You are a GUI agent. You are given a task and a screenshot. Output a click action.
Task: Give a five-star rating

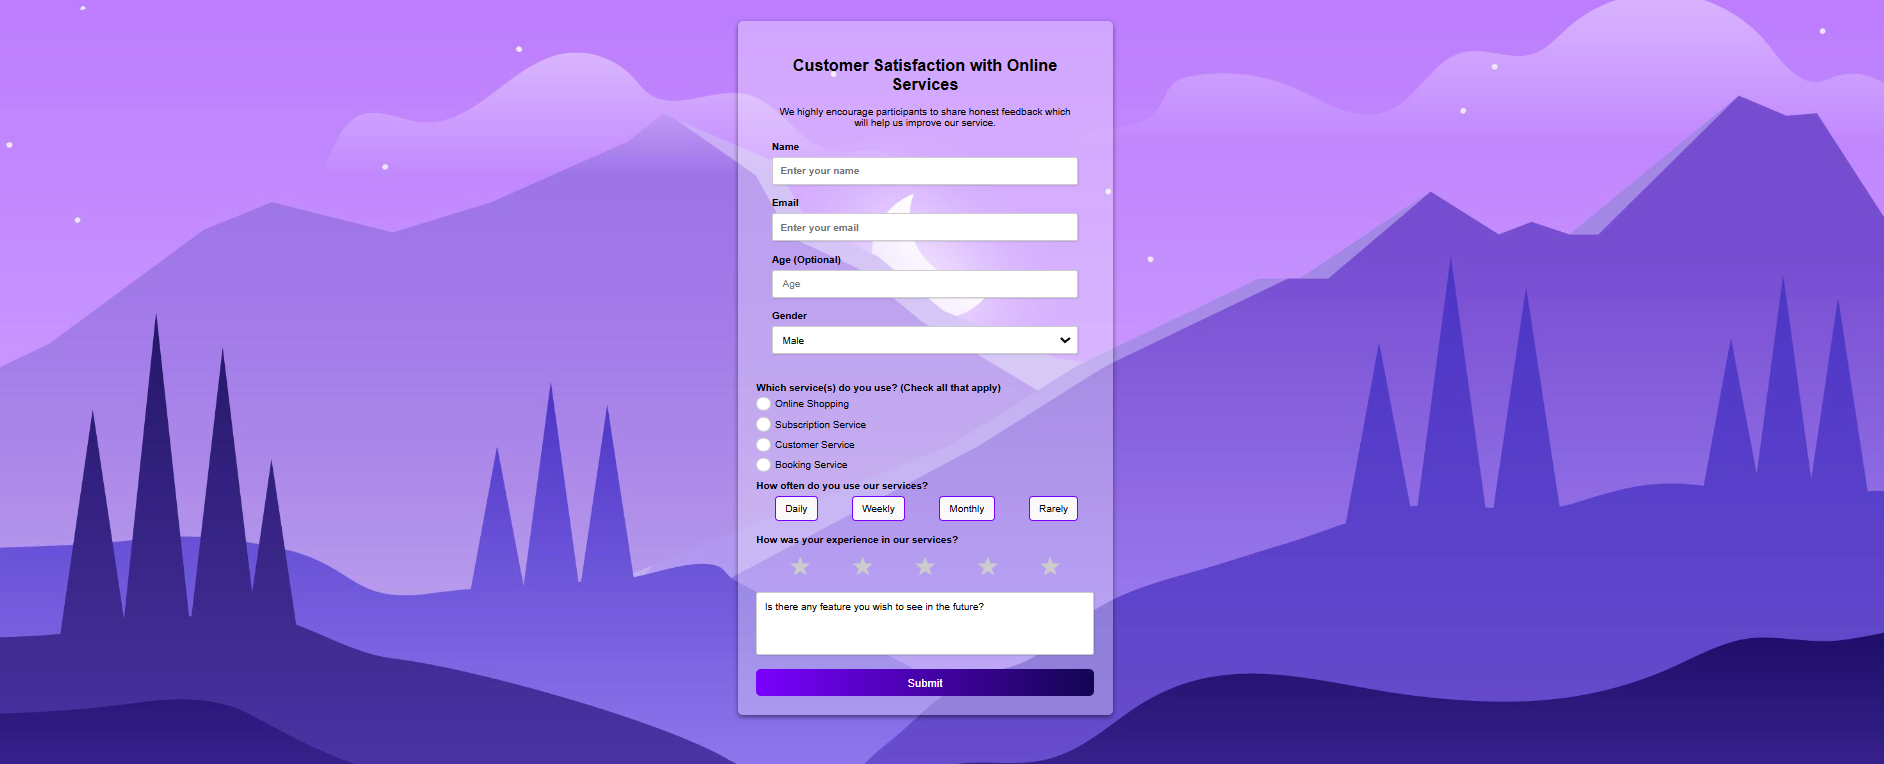[1049, 566]
